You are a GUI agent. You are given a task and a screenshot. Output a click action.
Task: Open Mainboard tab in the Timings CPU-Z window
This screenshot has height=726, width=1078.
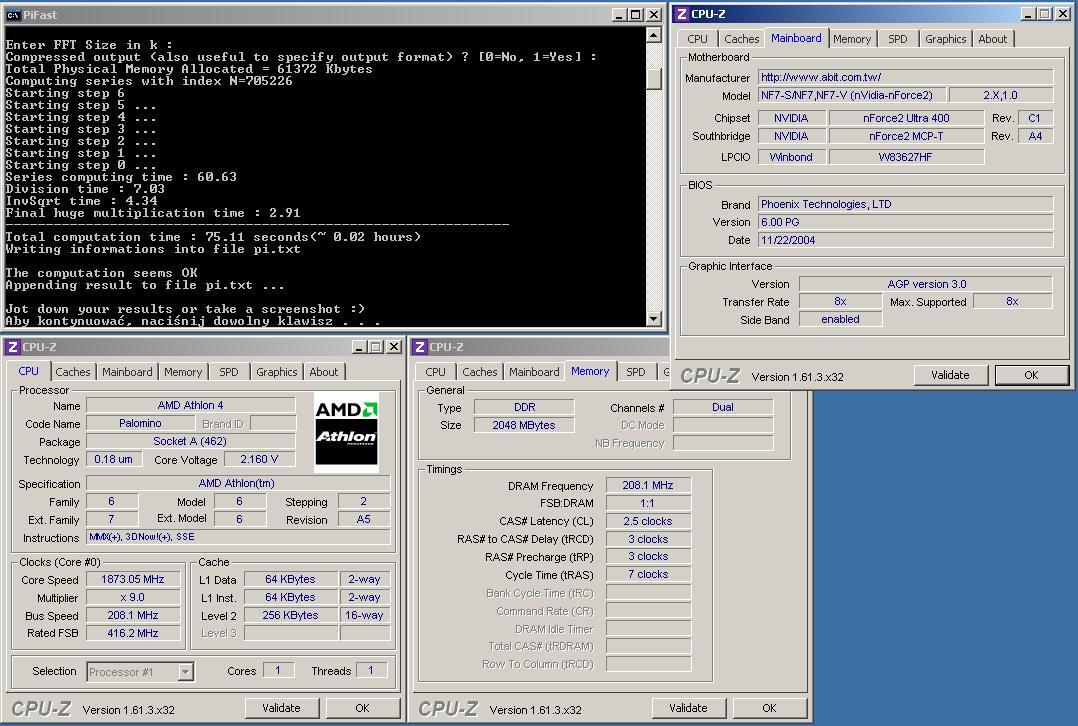(x=534, y=372)
